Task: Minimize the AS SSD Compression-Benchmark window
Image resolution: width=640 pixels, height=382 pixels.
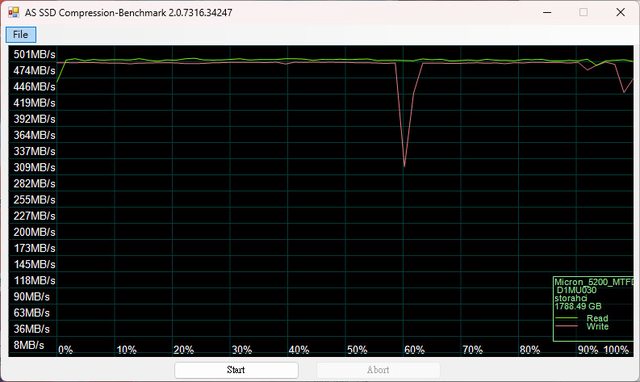Action: (547, 12)
